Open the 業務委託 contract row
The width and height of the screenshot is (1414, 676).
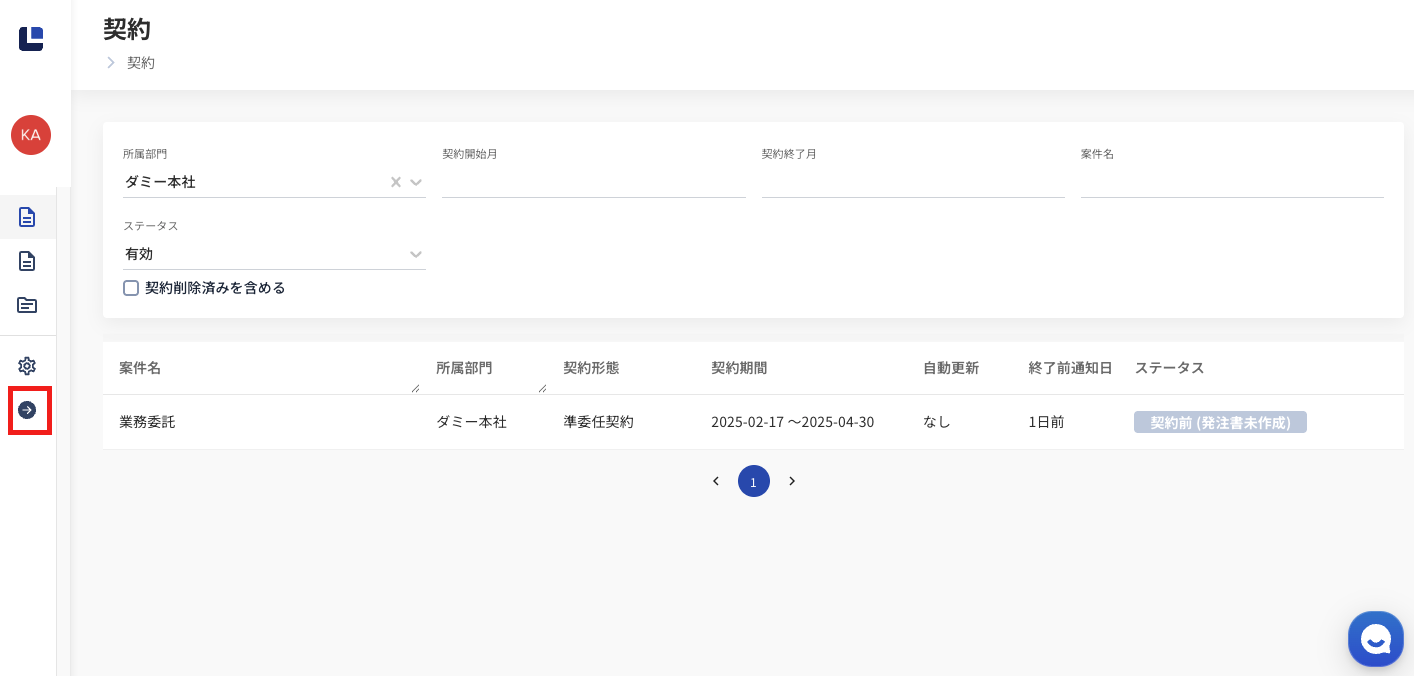coord(147,422)
